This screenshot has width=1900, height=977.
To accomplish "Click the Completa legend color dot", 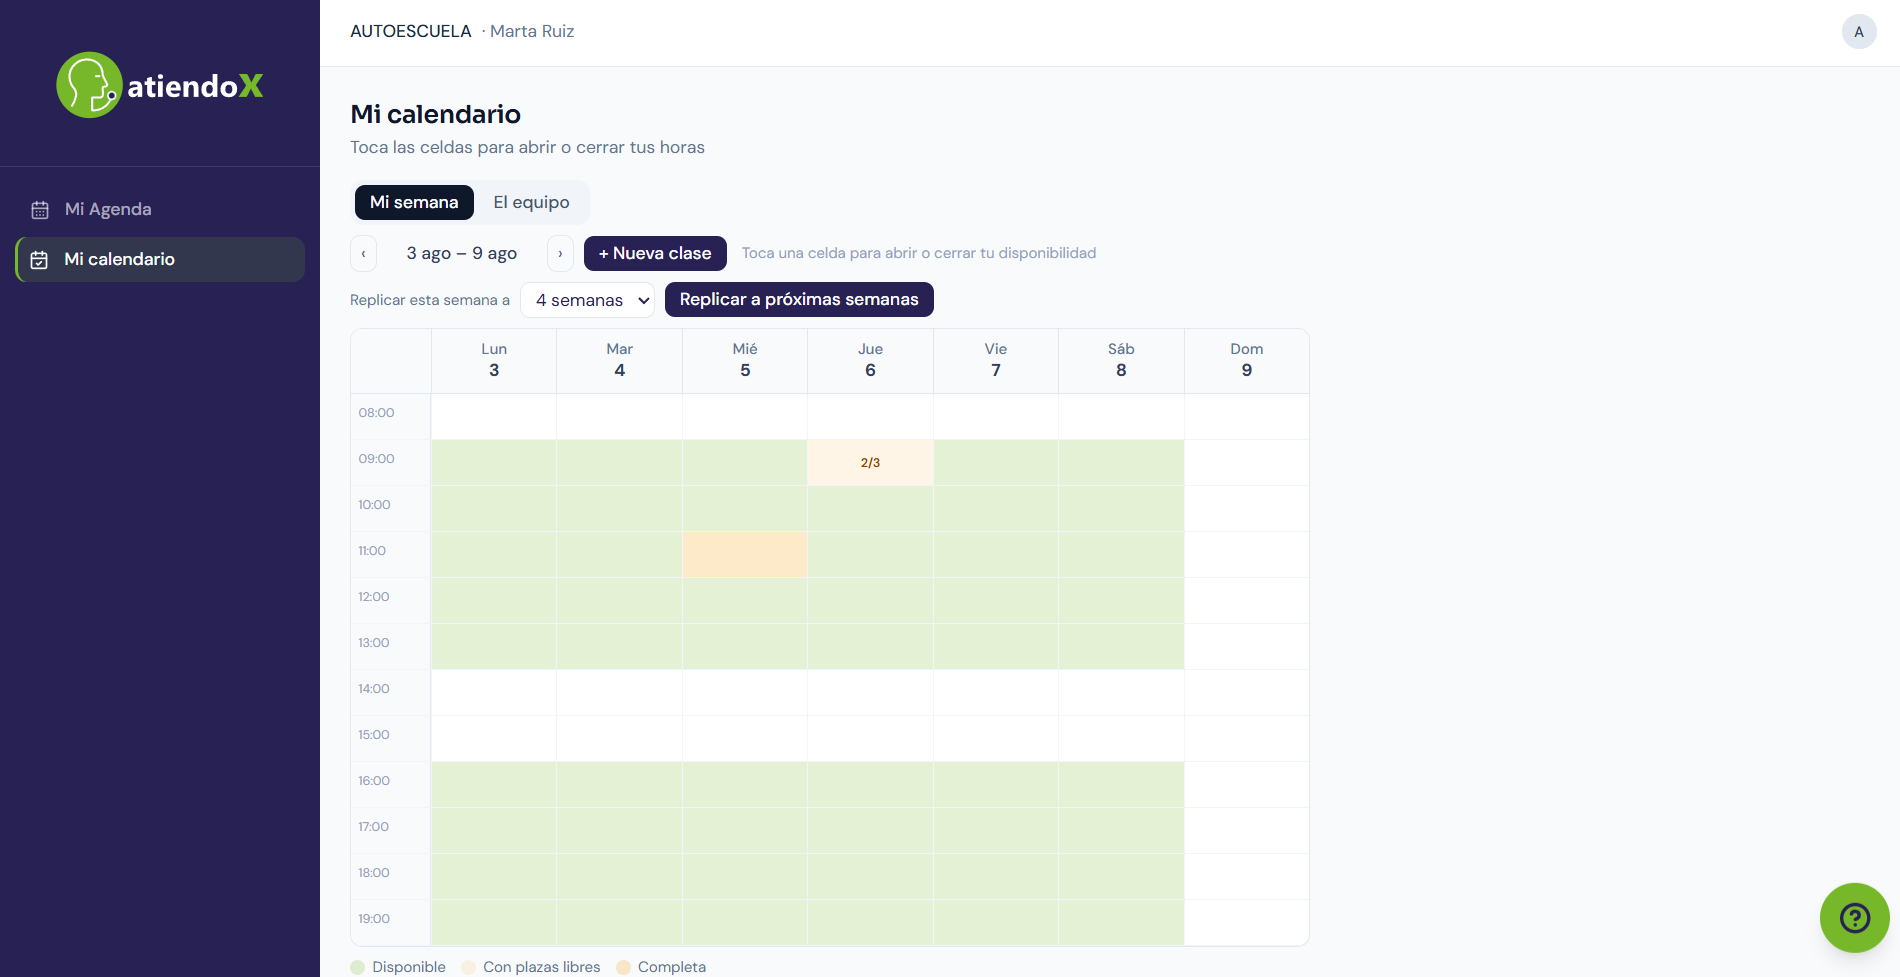I will click(x=623, y=967).
